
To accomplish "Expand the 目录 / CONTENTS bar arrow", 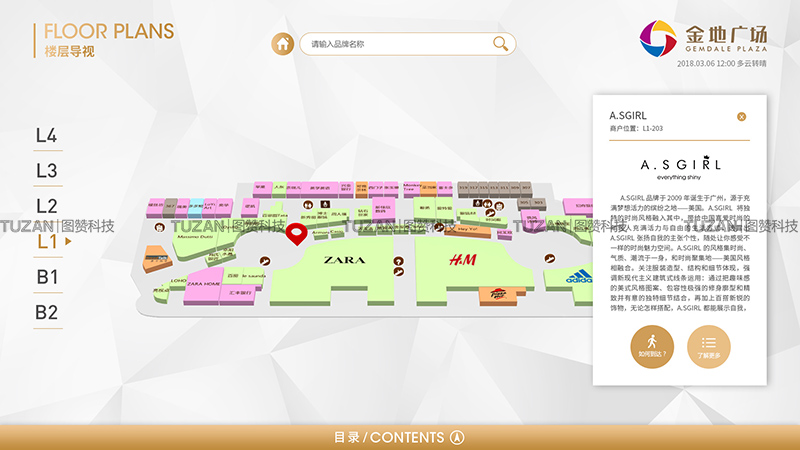I will tap(457, 437).
